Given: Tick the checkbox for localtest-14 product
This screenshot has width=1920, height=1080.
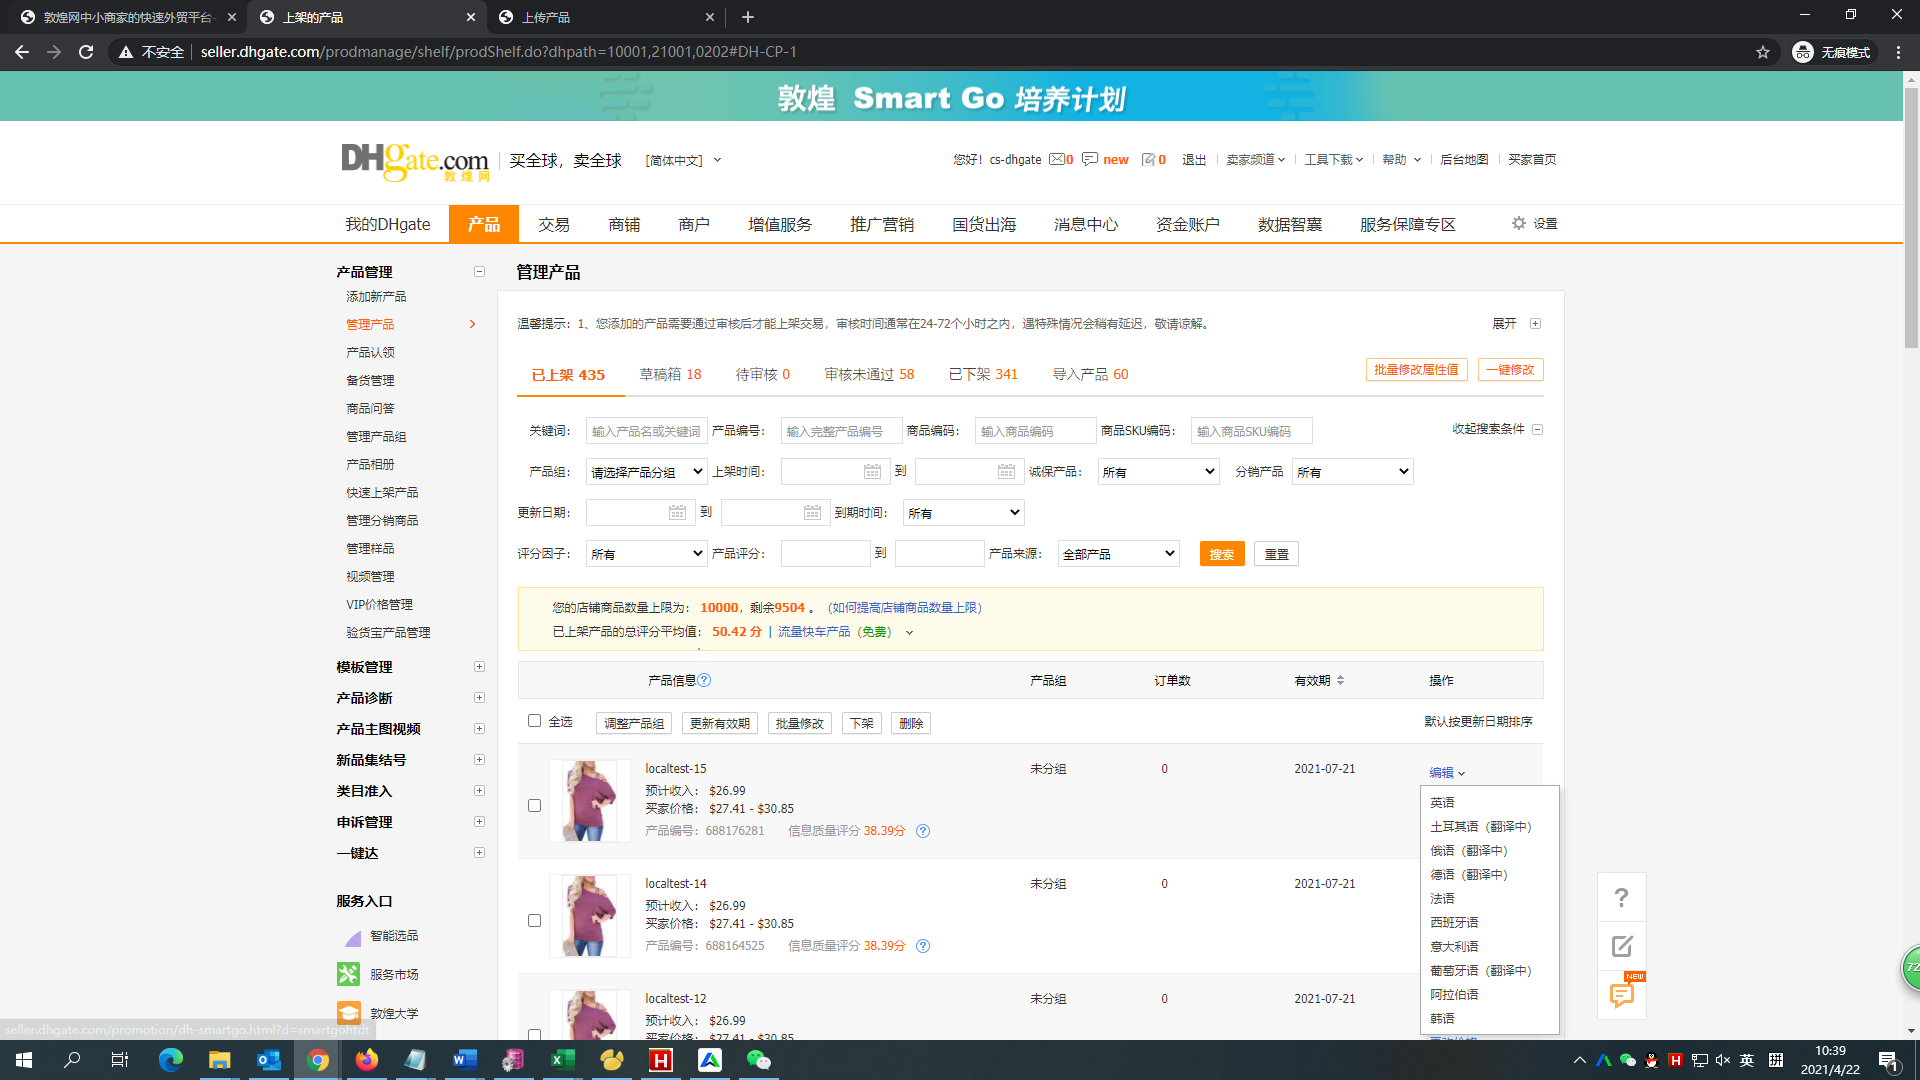Looking at the screenshot, I should coord(534,920).
